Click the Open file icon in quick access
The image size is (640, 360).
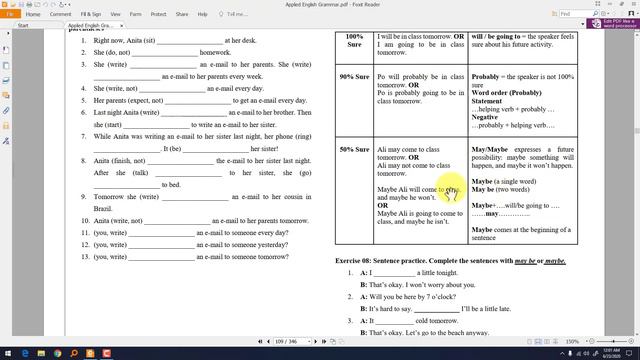(x=13, y=4)
